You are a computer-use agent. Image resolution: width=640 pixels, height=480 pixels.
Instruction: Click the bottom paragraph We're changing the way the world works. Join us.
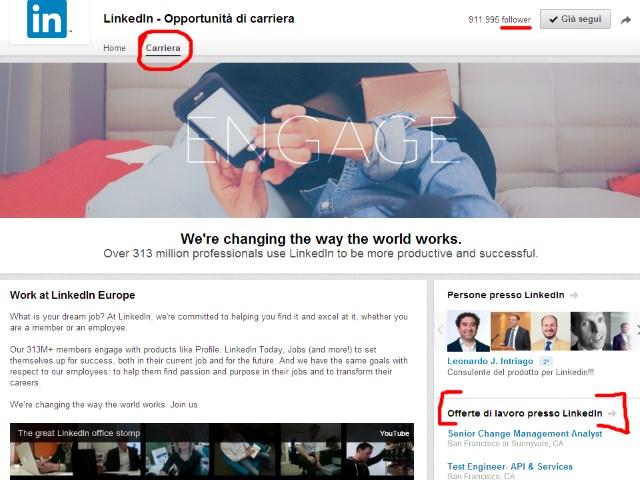(104, 404)
